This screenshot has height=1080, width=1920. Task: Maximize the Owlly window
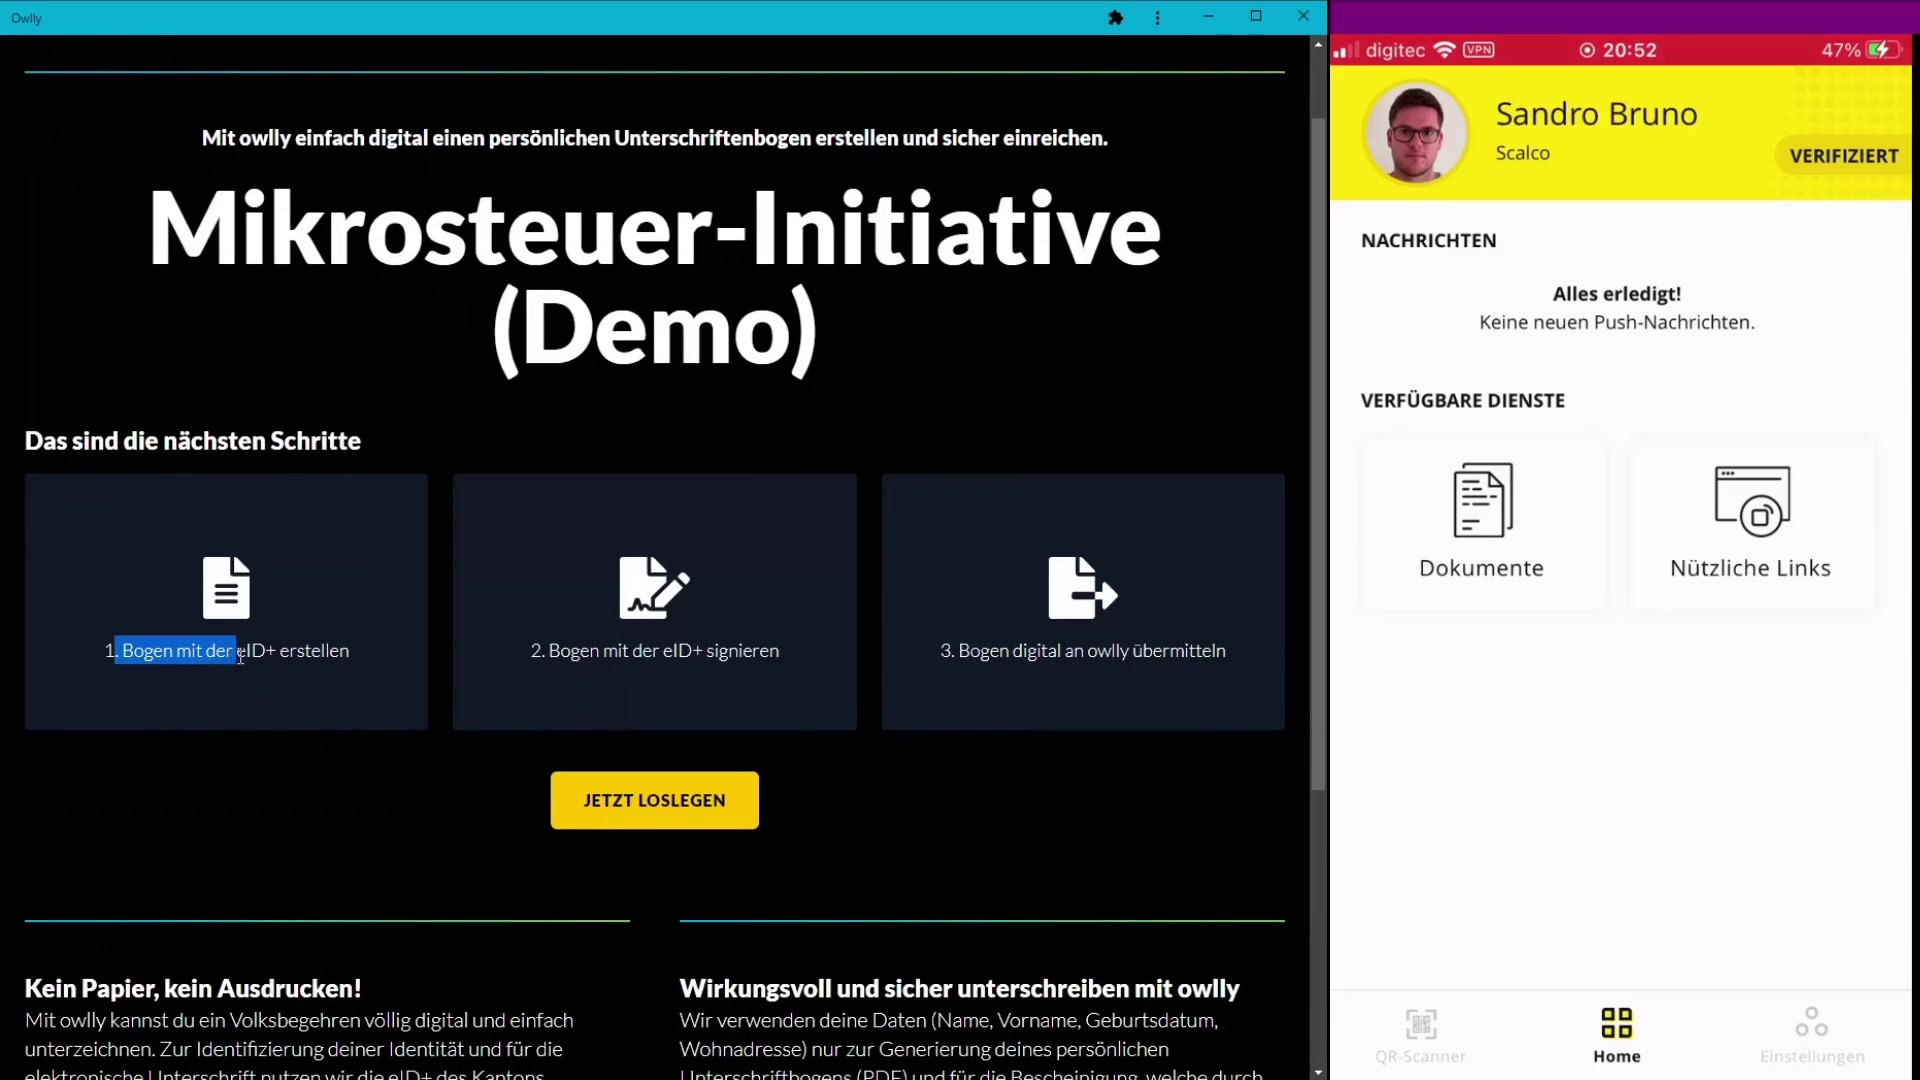click(1256, 16)
